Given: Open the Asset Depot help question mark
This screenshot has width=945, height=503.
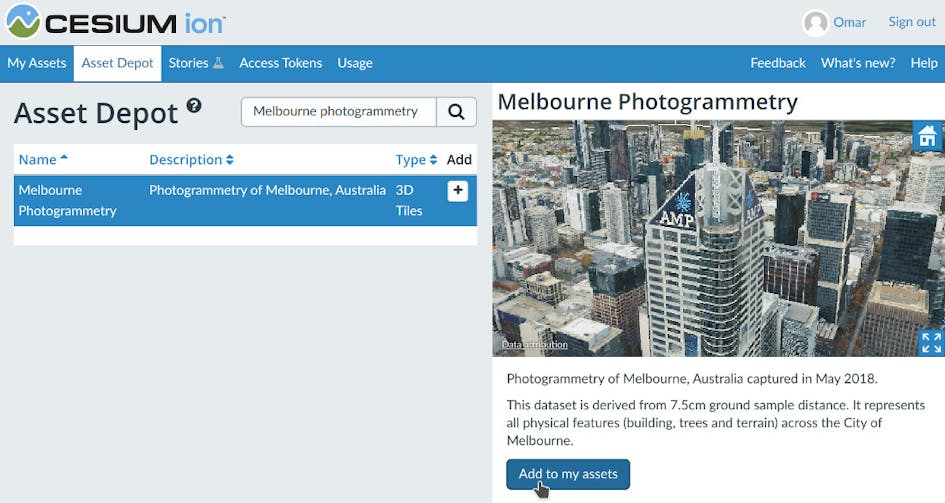Looking at the screenshot, I should [x=194, y=105].
